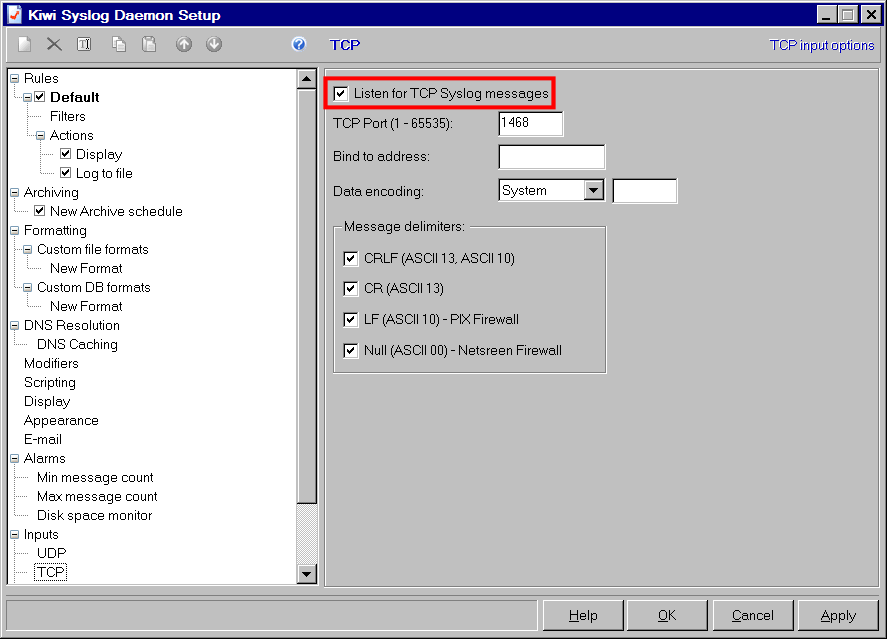Click the TCP input options link
This screenshot has height=639, width=887.
point(821,45)
